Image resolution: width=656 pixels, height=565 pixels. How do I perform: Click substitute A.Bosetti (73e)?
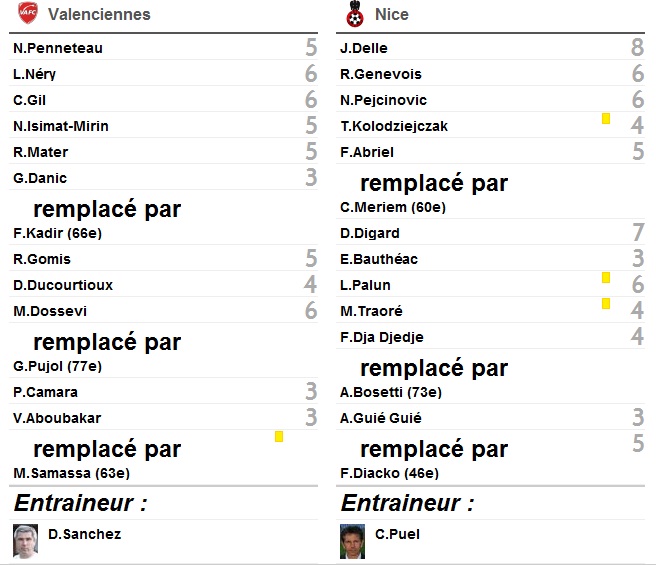[391, 392]
